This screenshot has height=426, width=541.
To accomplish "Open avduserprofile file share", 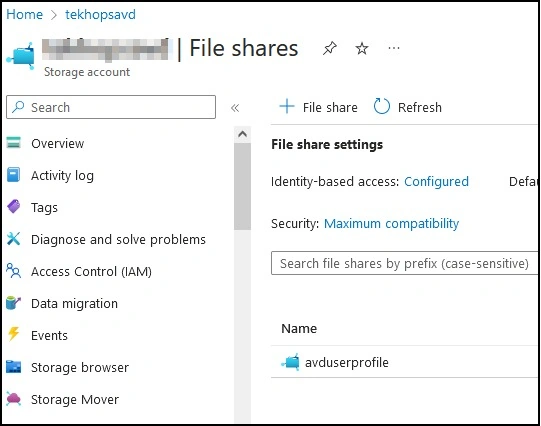I will coord(347,363).
